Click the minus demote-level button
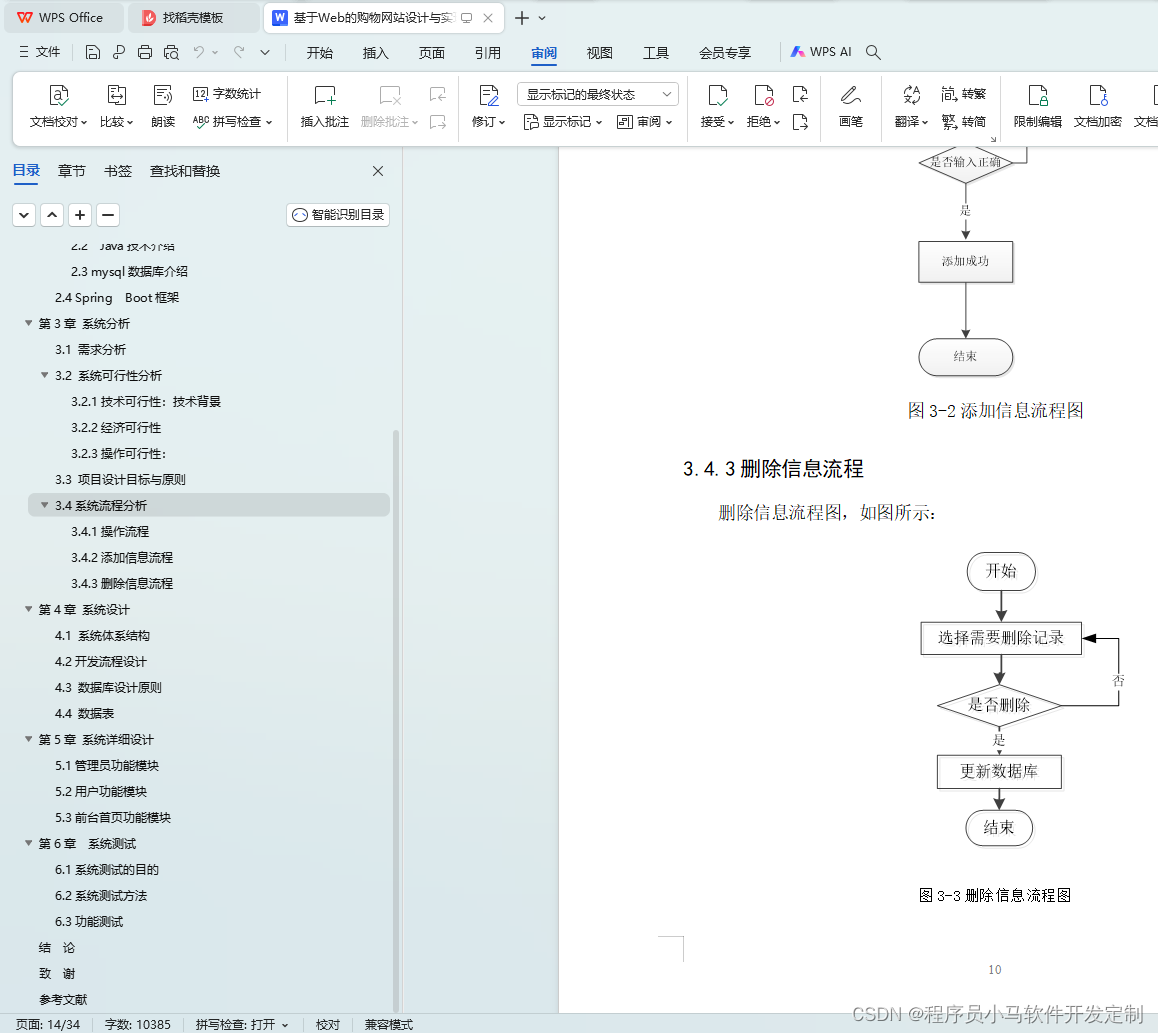This screenshot has width=1158, height=1033. point(108,215)
